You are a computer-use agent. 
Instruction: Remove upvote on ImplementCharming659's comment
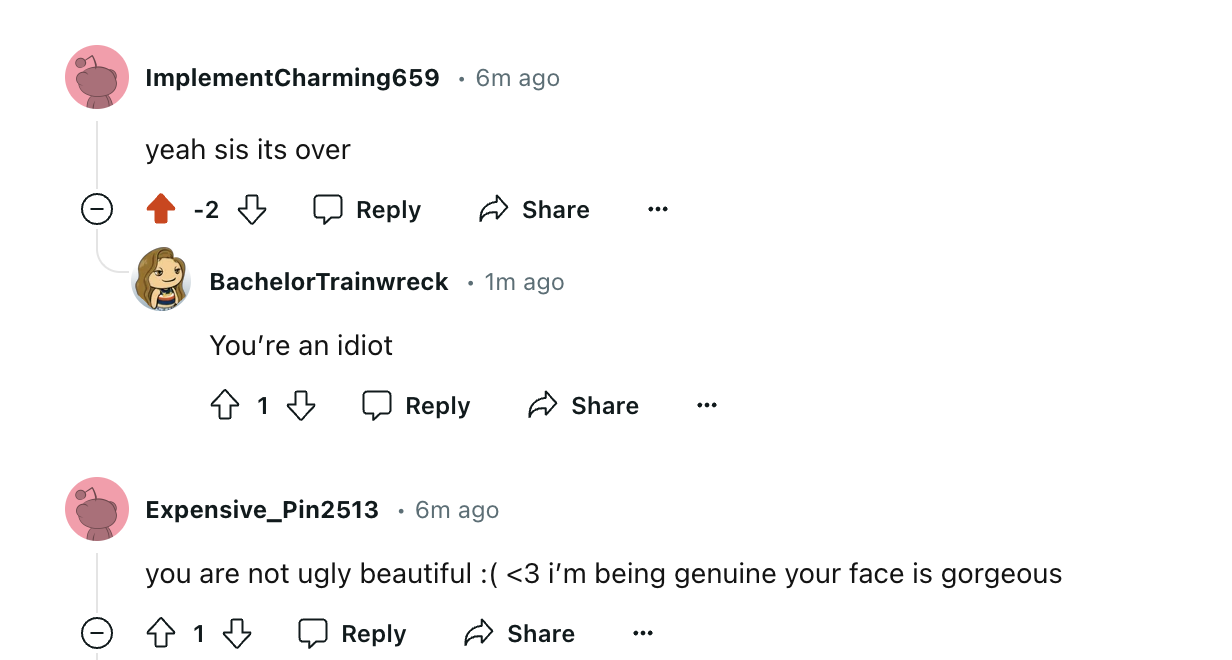pos(161,209)
